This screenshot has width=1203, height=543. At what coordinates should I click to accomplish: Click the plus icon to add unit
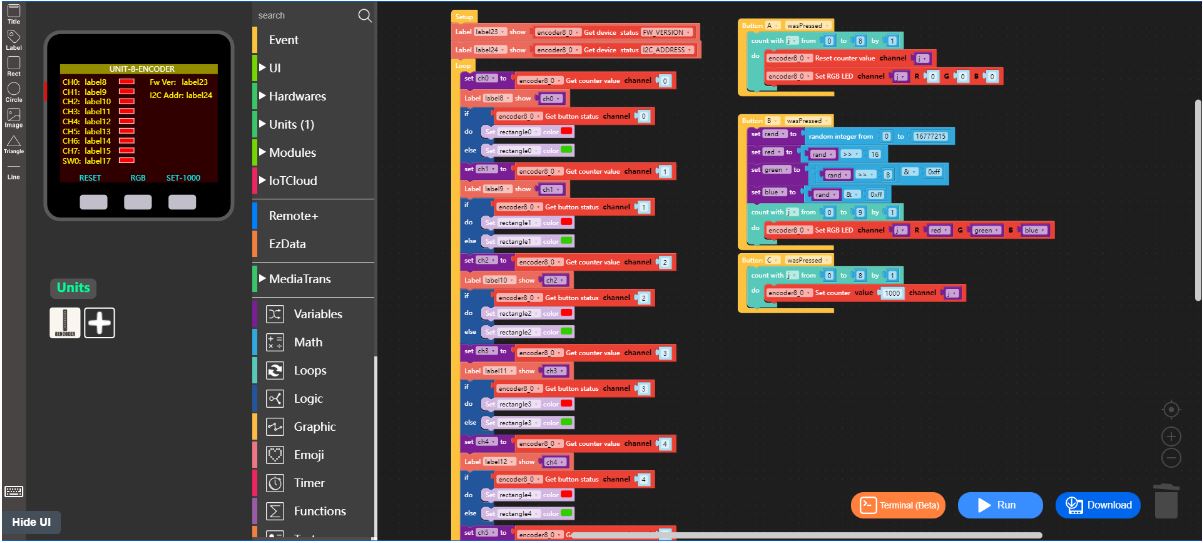point(99,322)
